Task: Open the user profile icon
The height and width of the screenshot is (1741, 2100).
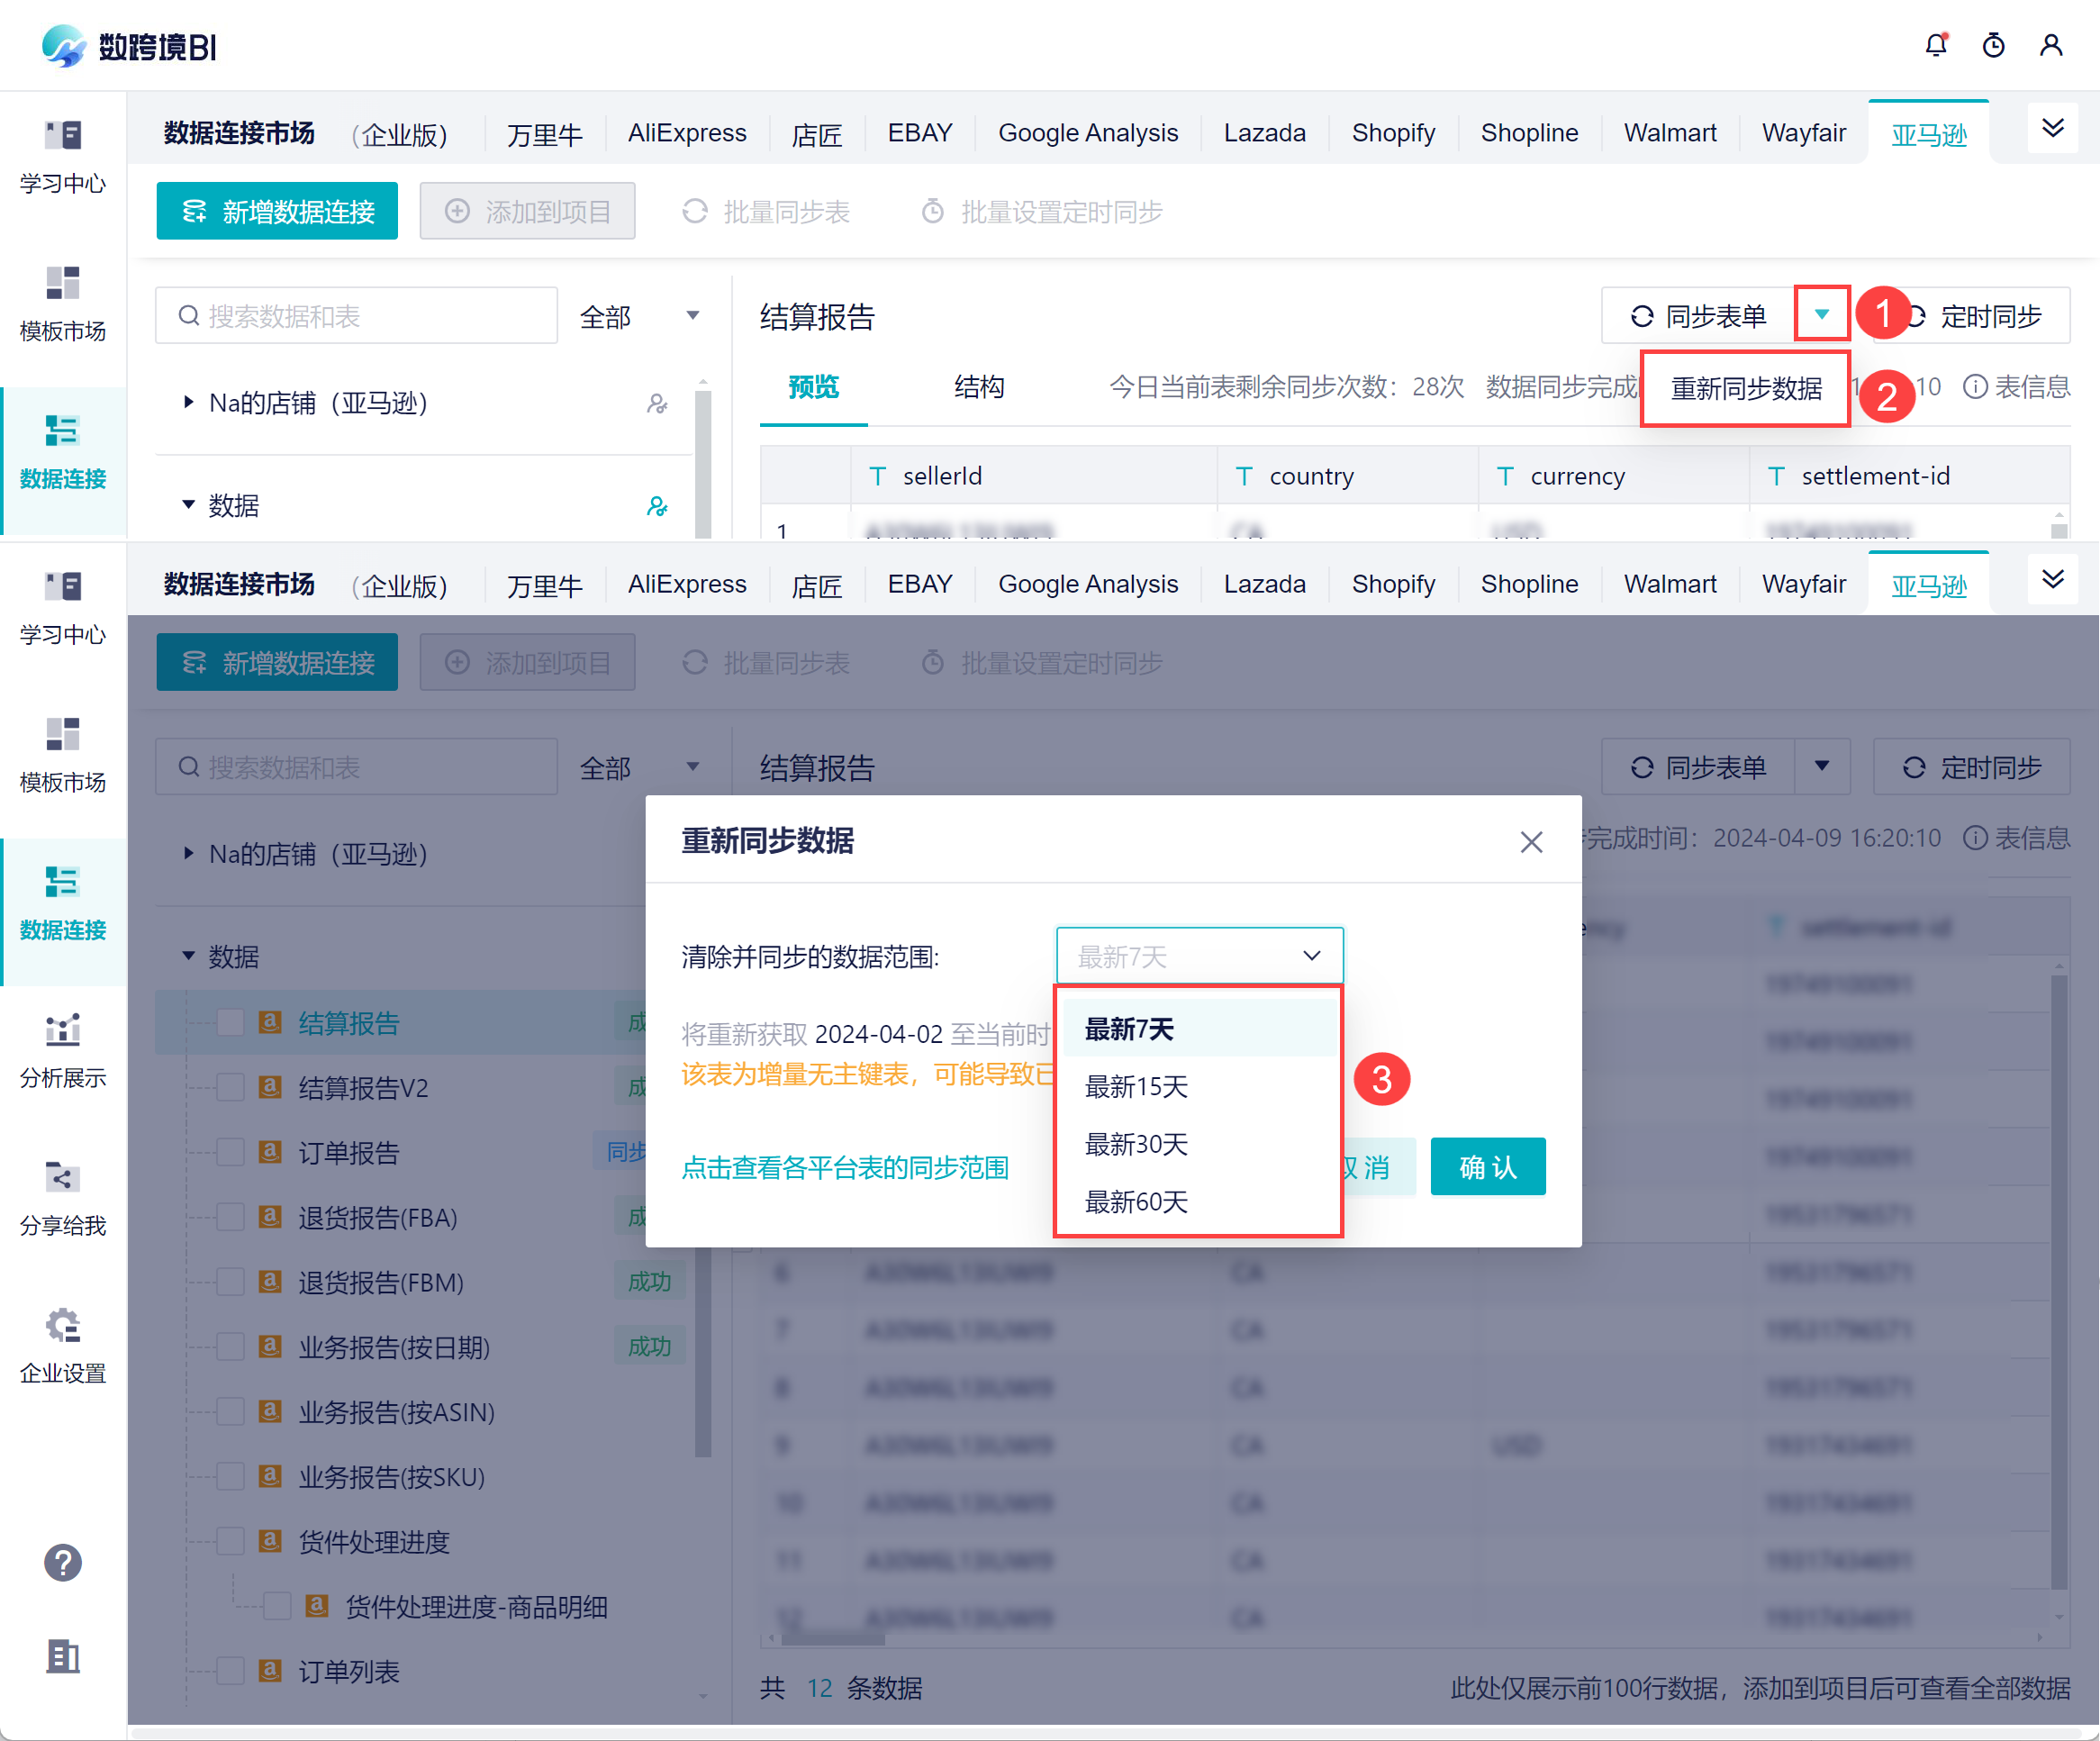Action: (x=2050, y=45)
